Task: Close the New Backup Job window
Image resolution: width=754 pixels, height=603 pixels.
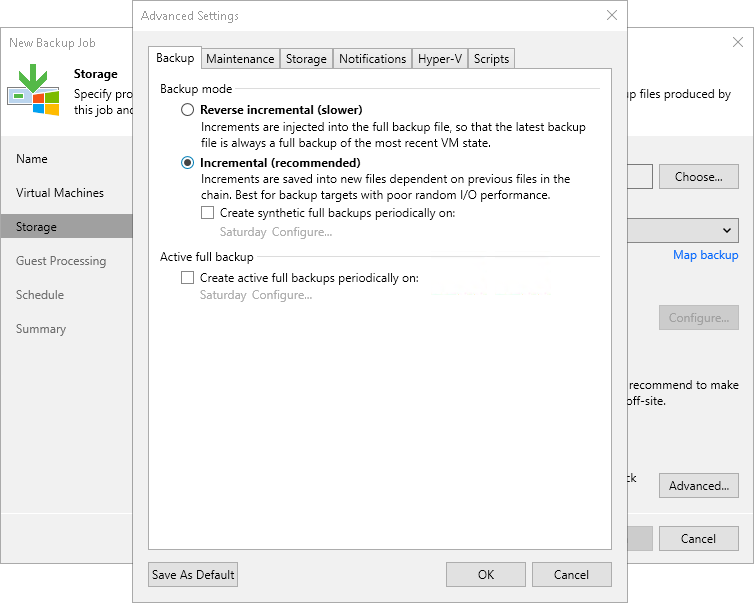Action: pyautogui.click(x=738, y=42)
